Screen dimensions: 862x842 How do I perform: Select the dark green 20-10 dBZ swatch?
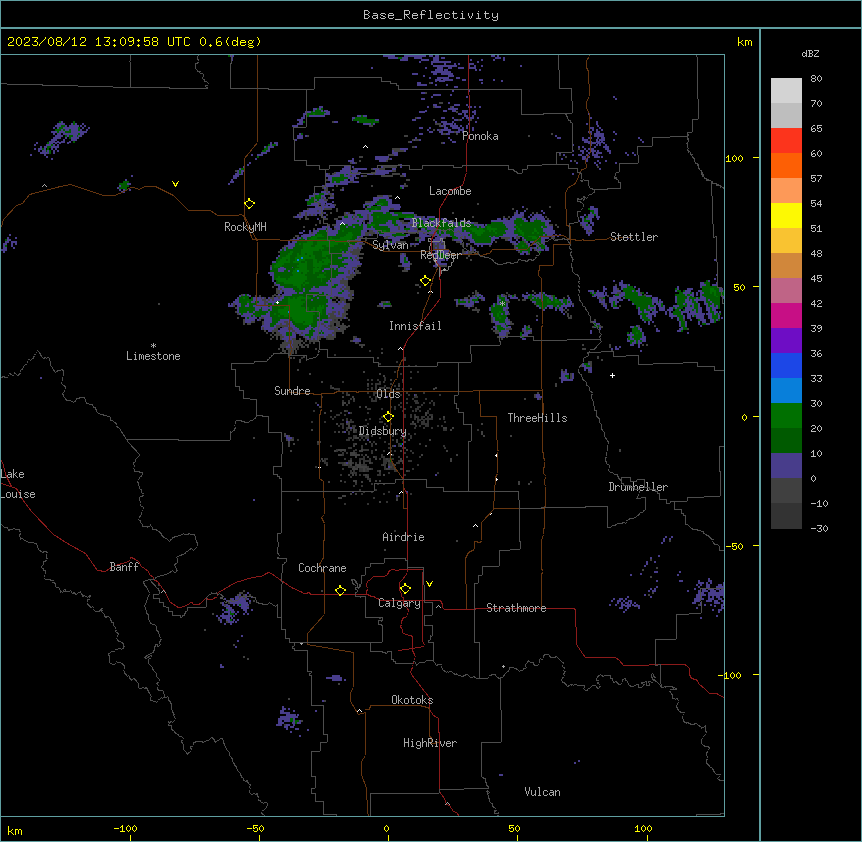tap(786, 441)
